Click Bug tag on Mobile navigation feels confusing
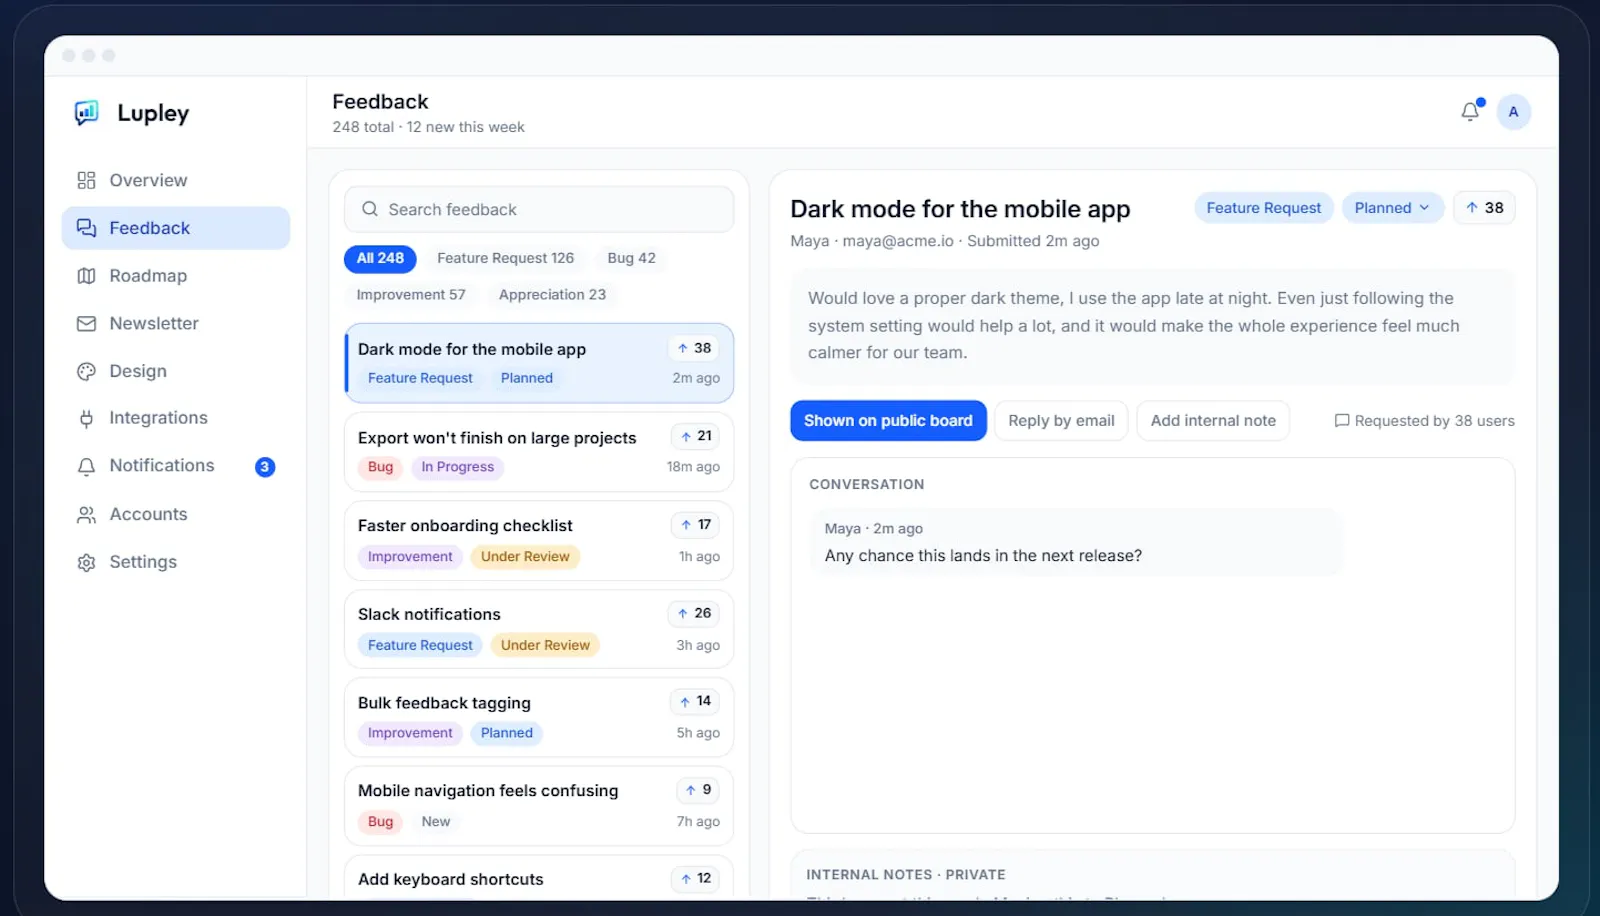Screen dimensions: 1600x916 coord(380,822)
